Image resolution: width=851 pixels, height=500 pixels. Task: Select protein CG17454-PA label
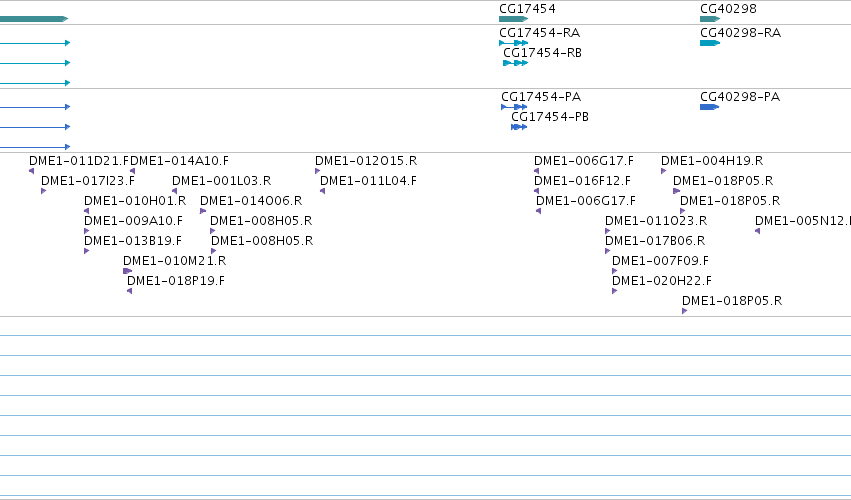541,97
